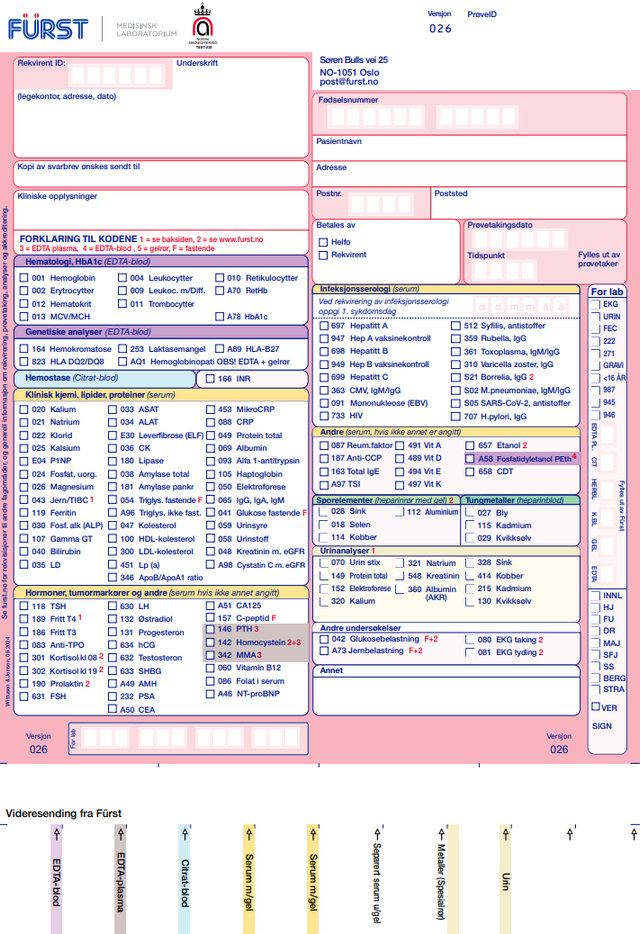Click the Postnr. digit boxes
Image resolution: width=640 pixels, height=934 pixels.
pos(381,204)
